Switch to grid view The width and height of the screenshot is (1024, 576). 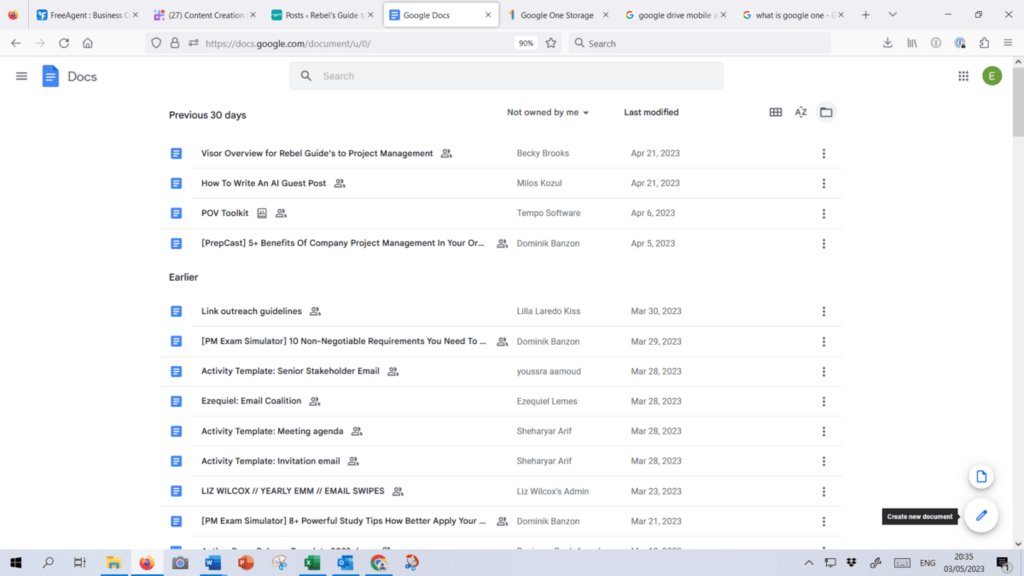(x=775, y=112)
